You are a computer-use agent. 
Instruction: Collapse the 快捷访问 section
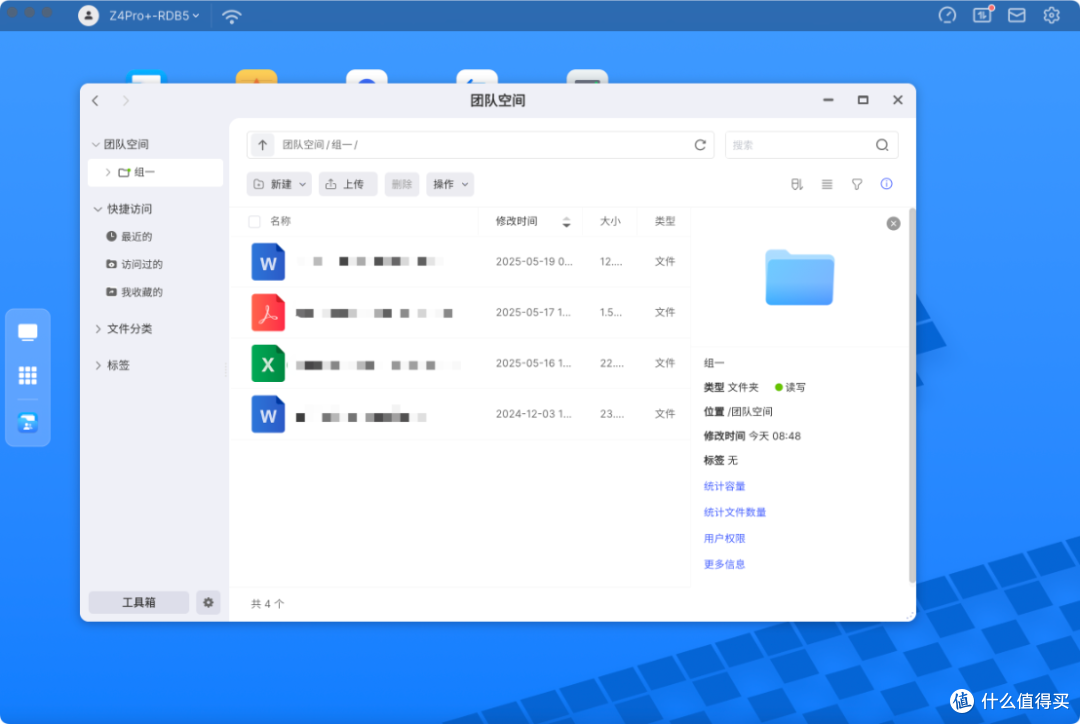(x=98, y=209)
